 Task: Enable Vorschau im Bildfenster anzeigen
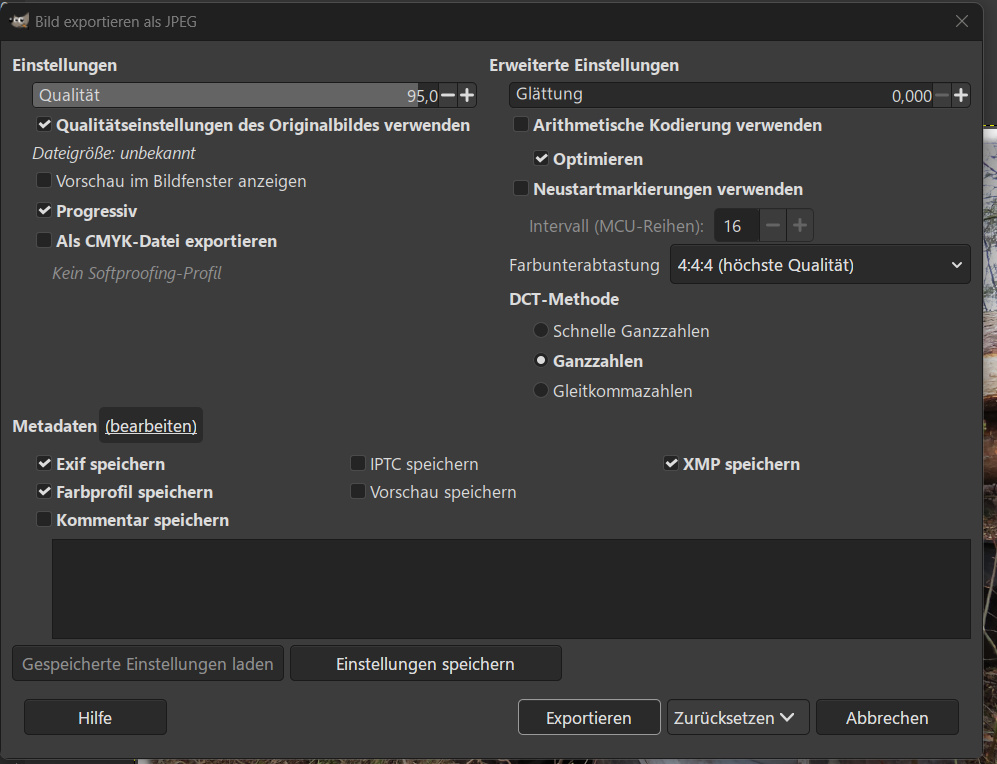click(44, 181)
